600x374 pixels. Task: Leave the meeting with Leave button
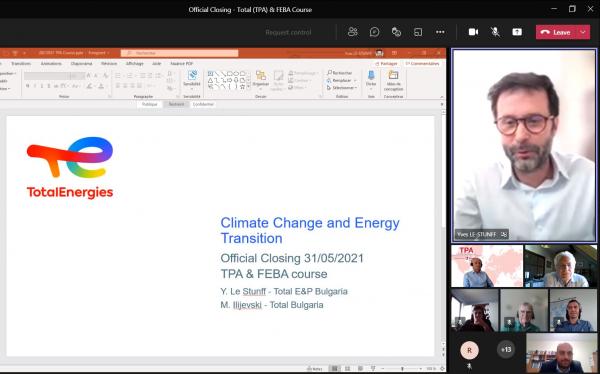557,33
